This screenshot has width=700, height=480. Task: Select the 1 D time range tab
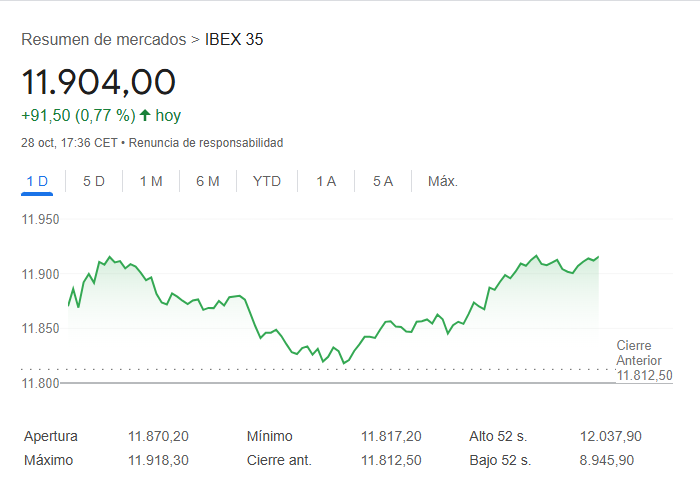tap(37, 181)
